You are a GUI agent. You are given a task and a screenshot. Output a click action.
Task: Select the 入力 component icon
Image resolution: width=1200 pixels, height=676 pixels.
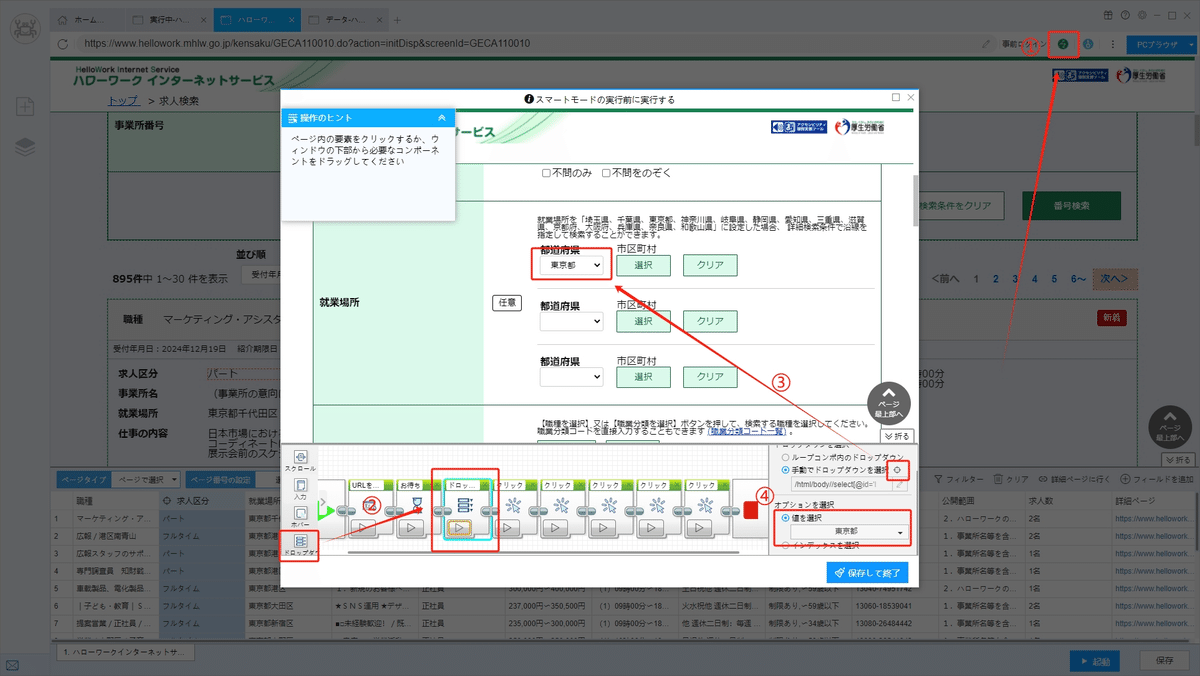click(300, 486)
